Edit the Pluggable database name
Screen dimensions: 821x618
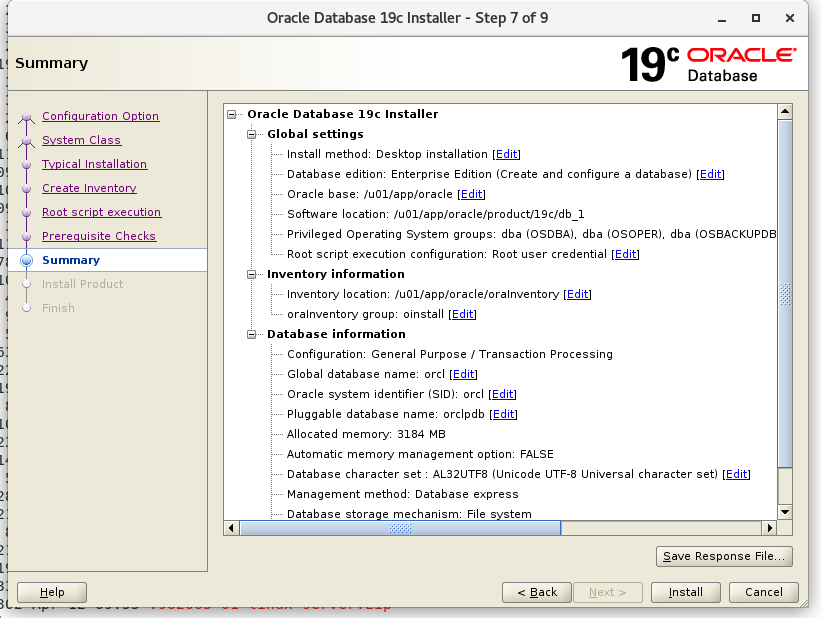[504, 414]
